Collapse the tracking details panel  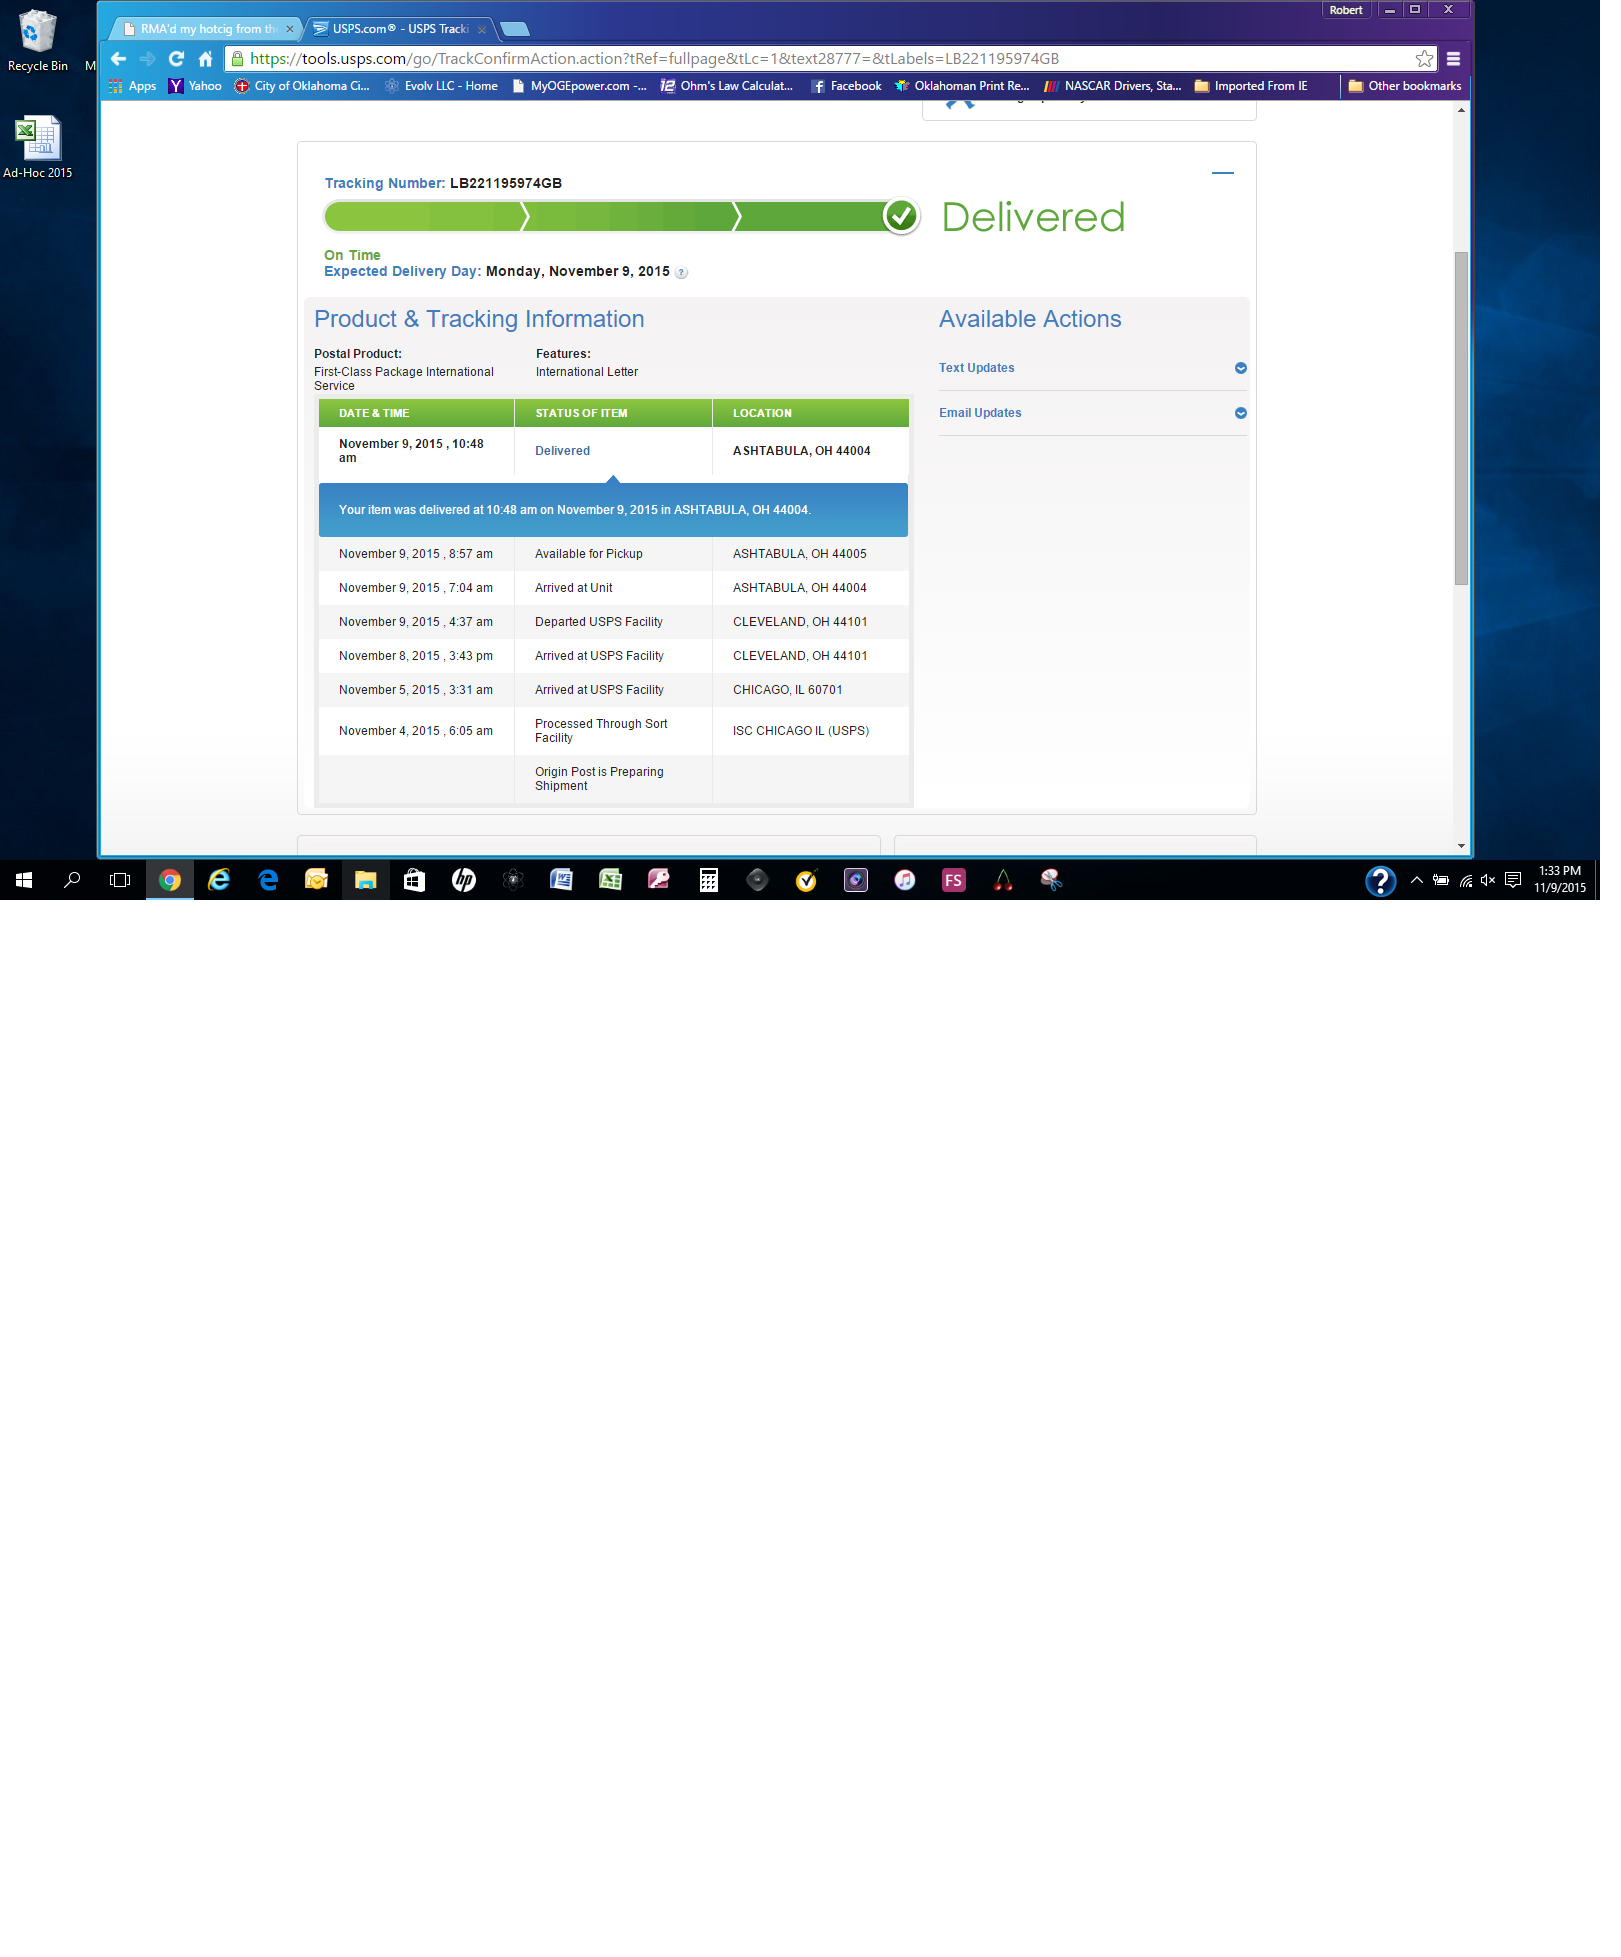pyautogui.click(x=1222, y=173)
